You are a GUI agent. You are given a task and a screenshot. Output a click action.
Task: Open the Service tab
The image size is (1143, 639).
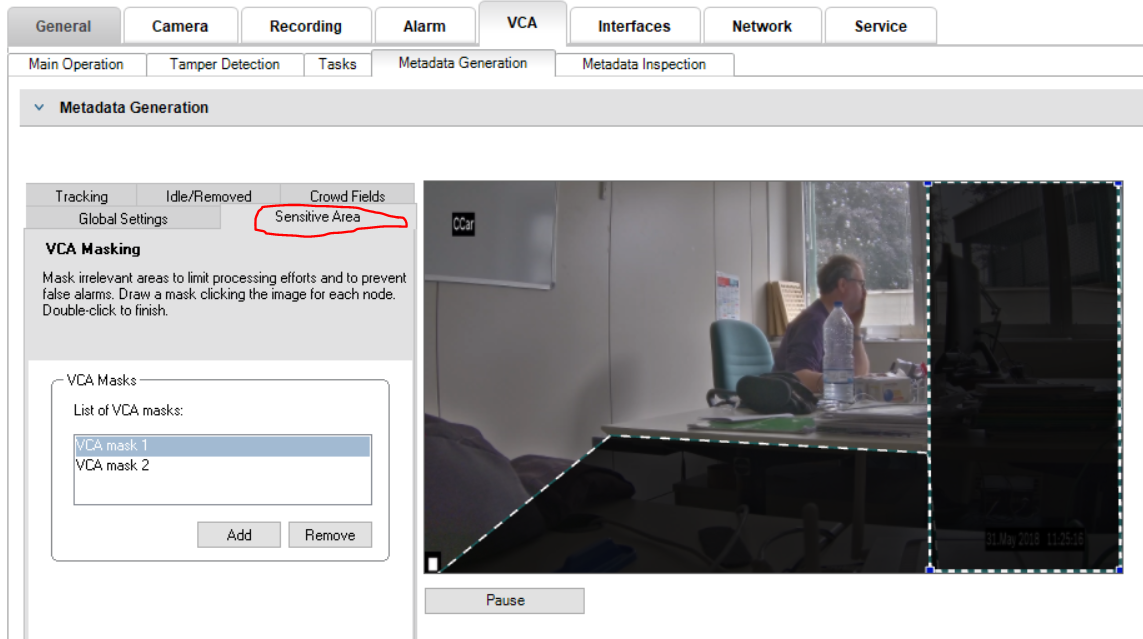click(x=880, y=26)
